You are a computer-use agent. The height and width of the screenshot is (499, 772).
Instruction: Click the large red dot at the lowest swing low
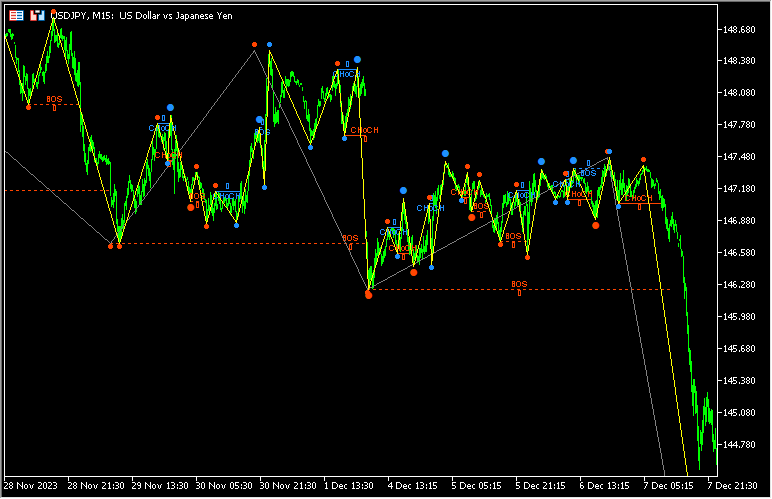[x=369, y=295]
